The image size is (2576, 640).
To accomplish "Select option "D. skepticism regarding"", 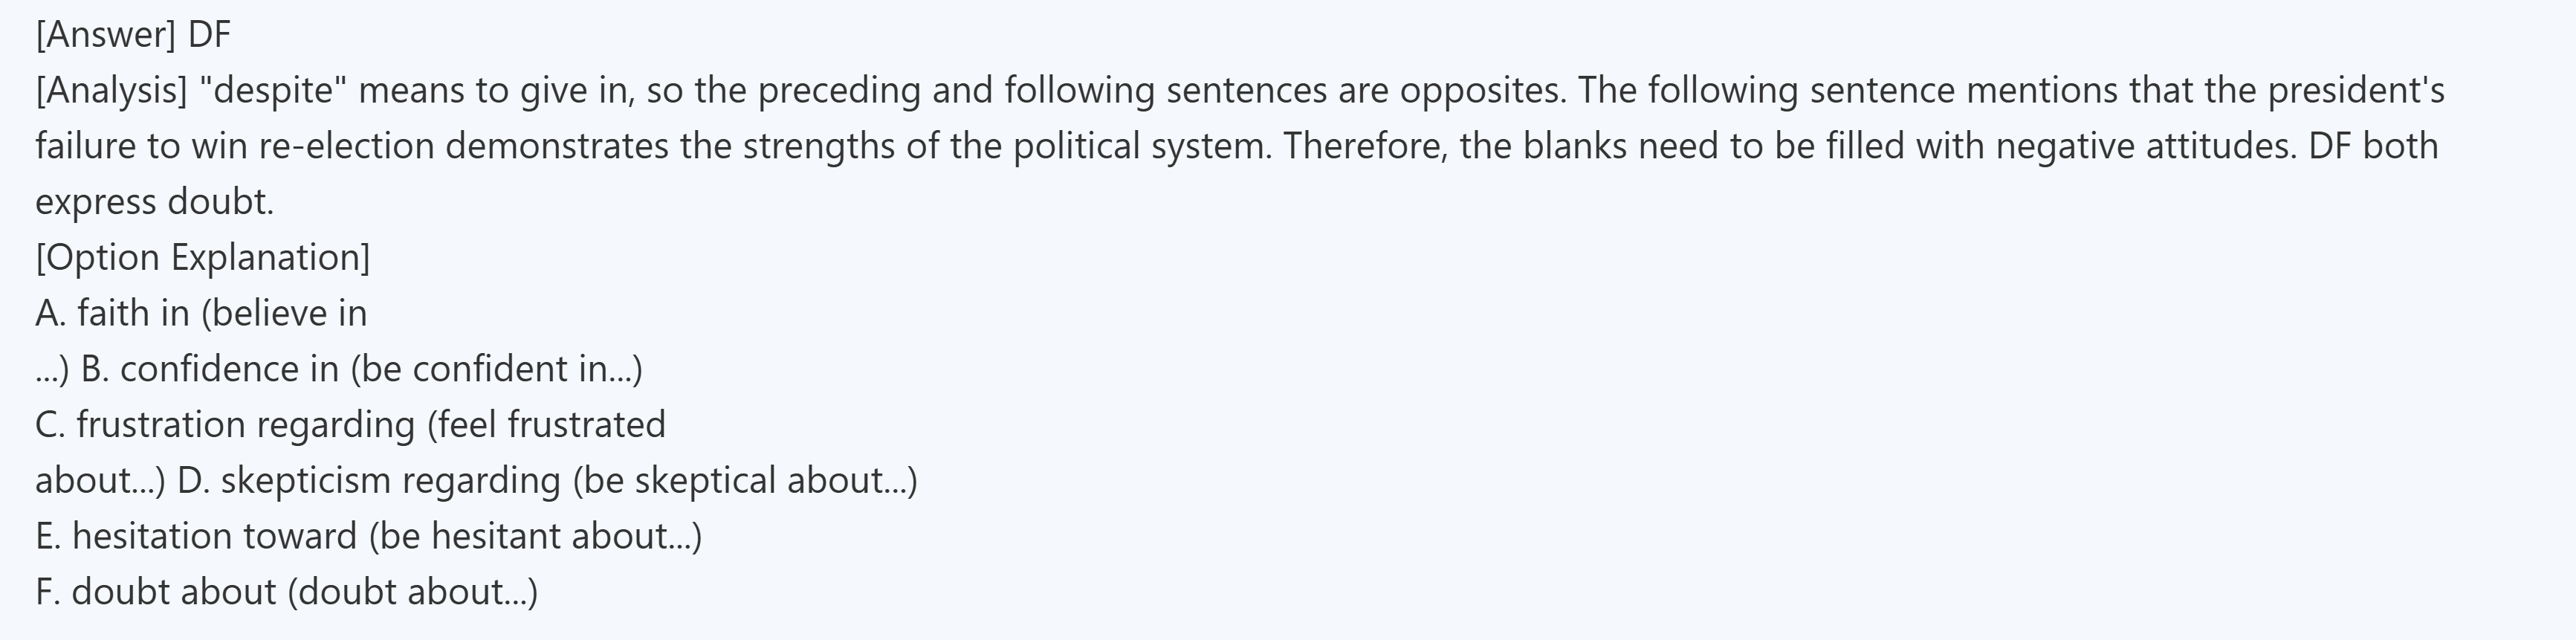I will (x=369, y=481).
